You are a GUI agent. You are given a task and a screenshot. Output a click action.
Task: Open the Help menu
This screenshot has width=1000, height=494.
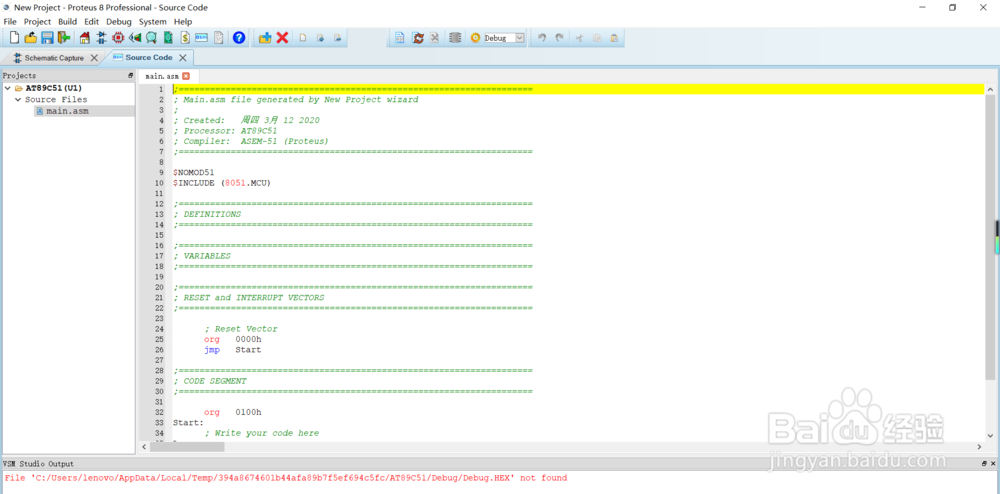183,22
